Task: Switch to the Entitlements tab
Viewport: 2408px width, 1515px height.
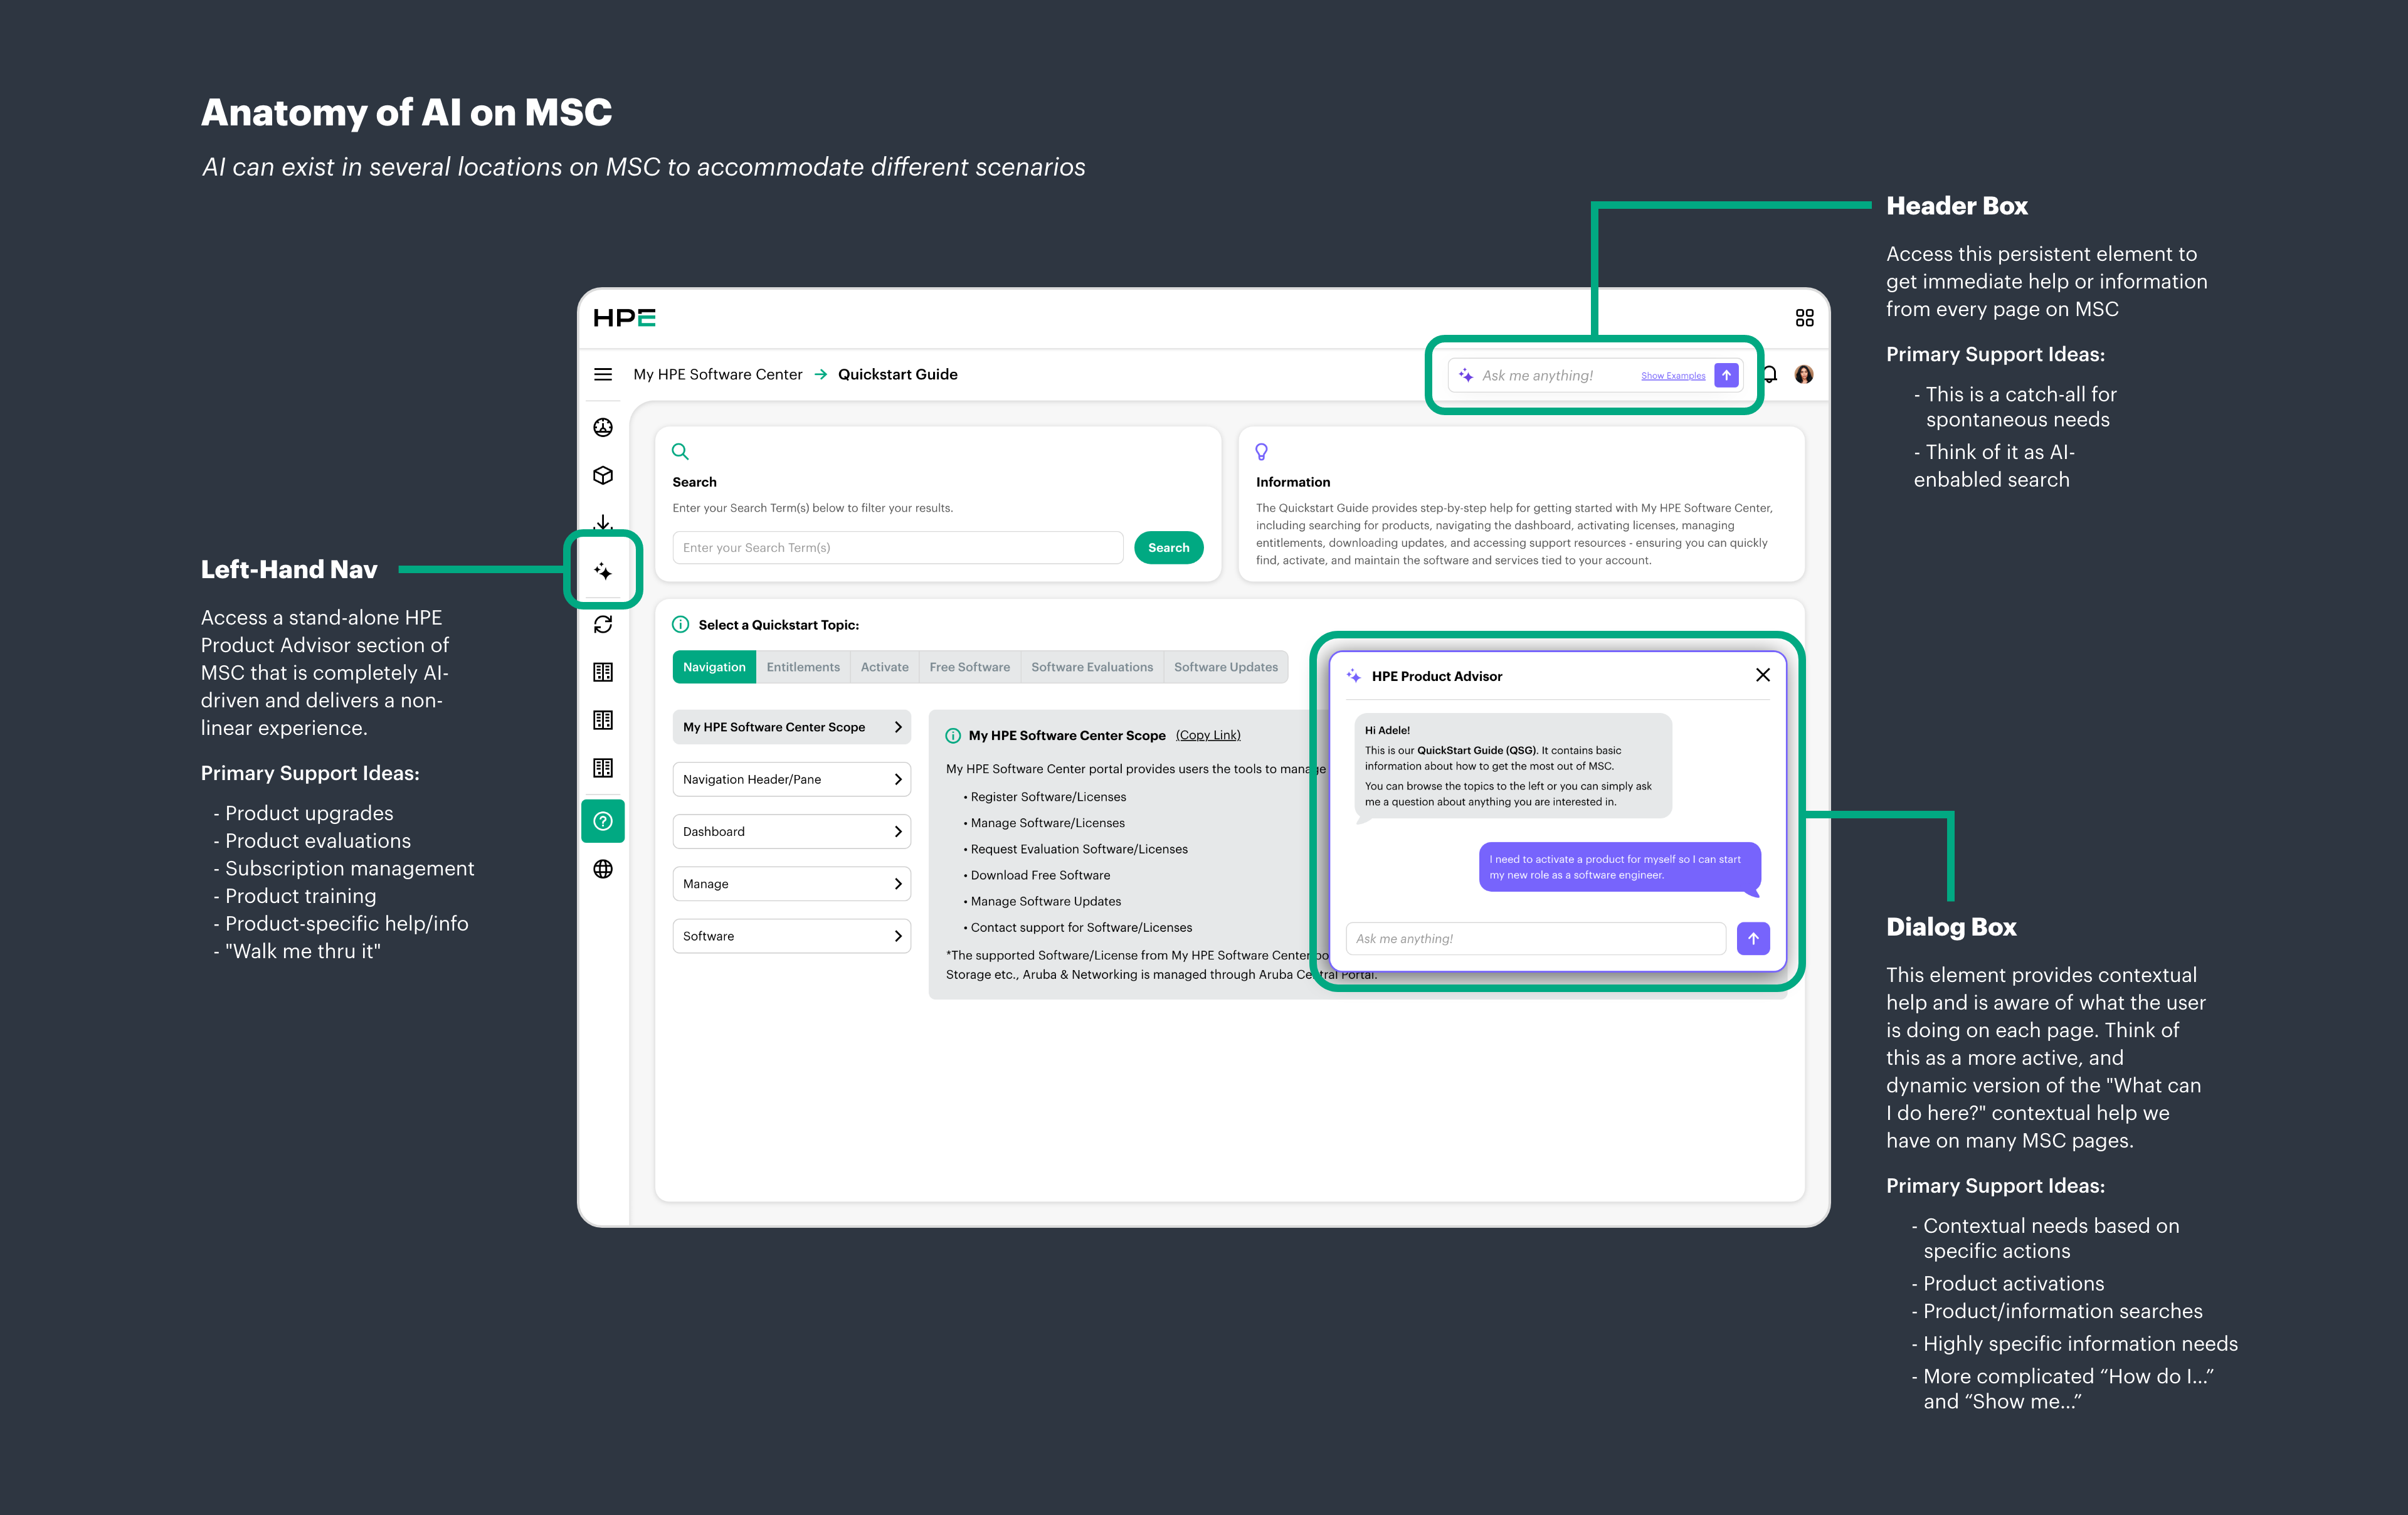Action: point(803,667)
